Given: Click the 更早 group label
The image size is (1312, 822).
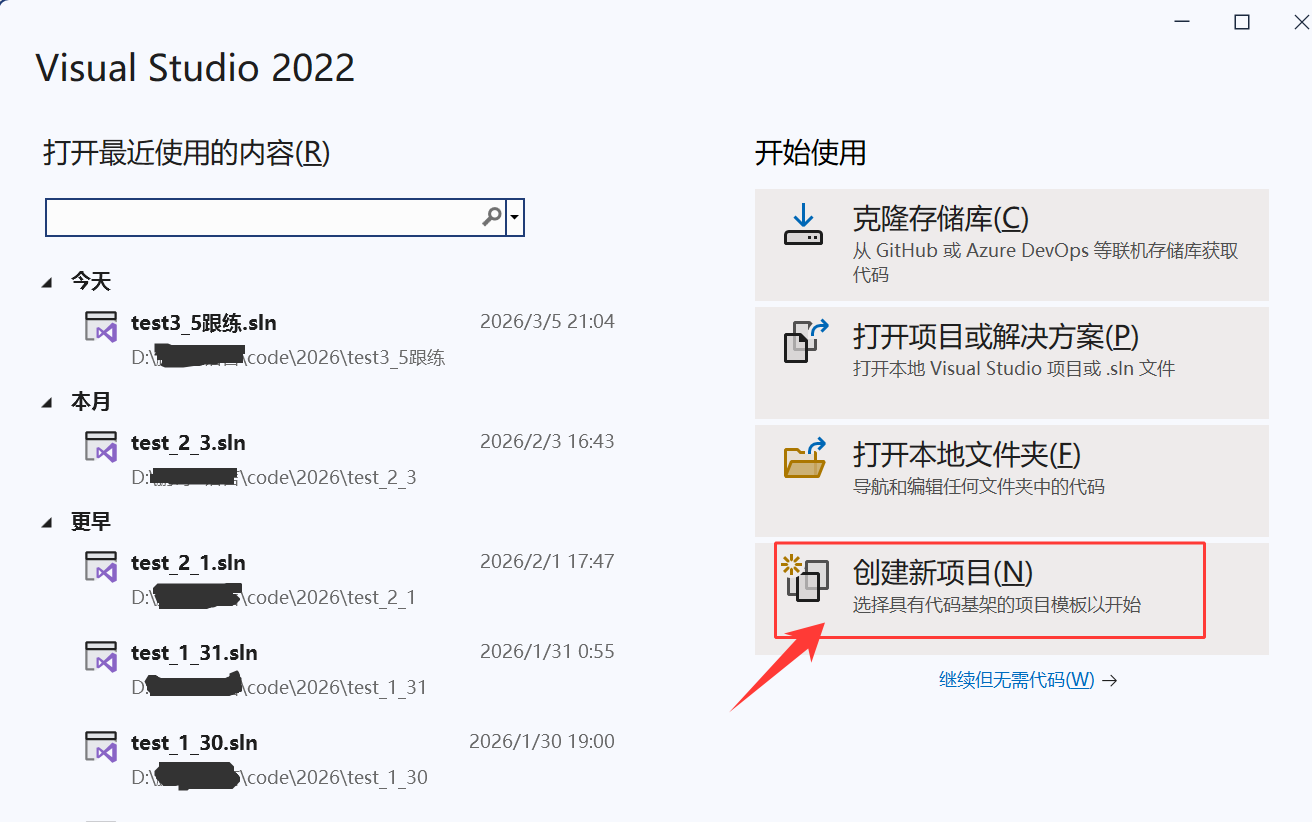Looking at the screenshot, I should coord(90,522).
